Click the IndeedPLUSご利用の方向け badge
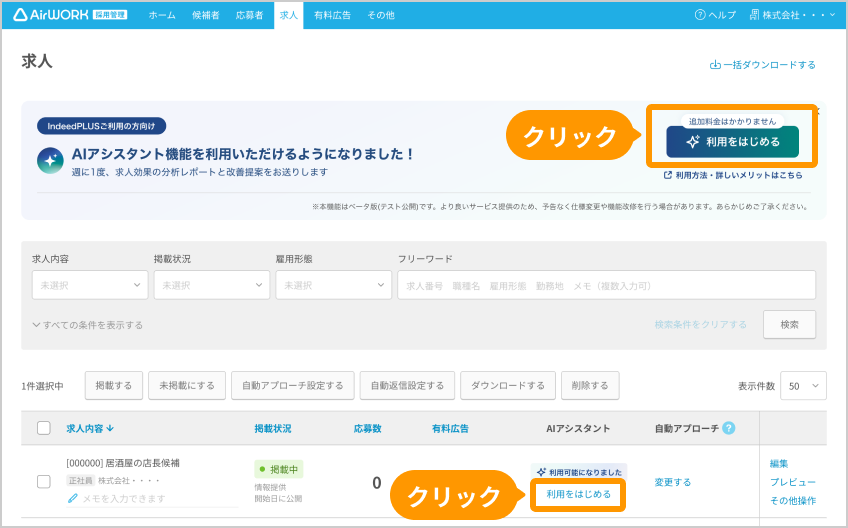Viewport: 848px width, 528px height. coord(101,126)
